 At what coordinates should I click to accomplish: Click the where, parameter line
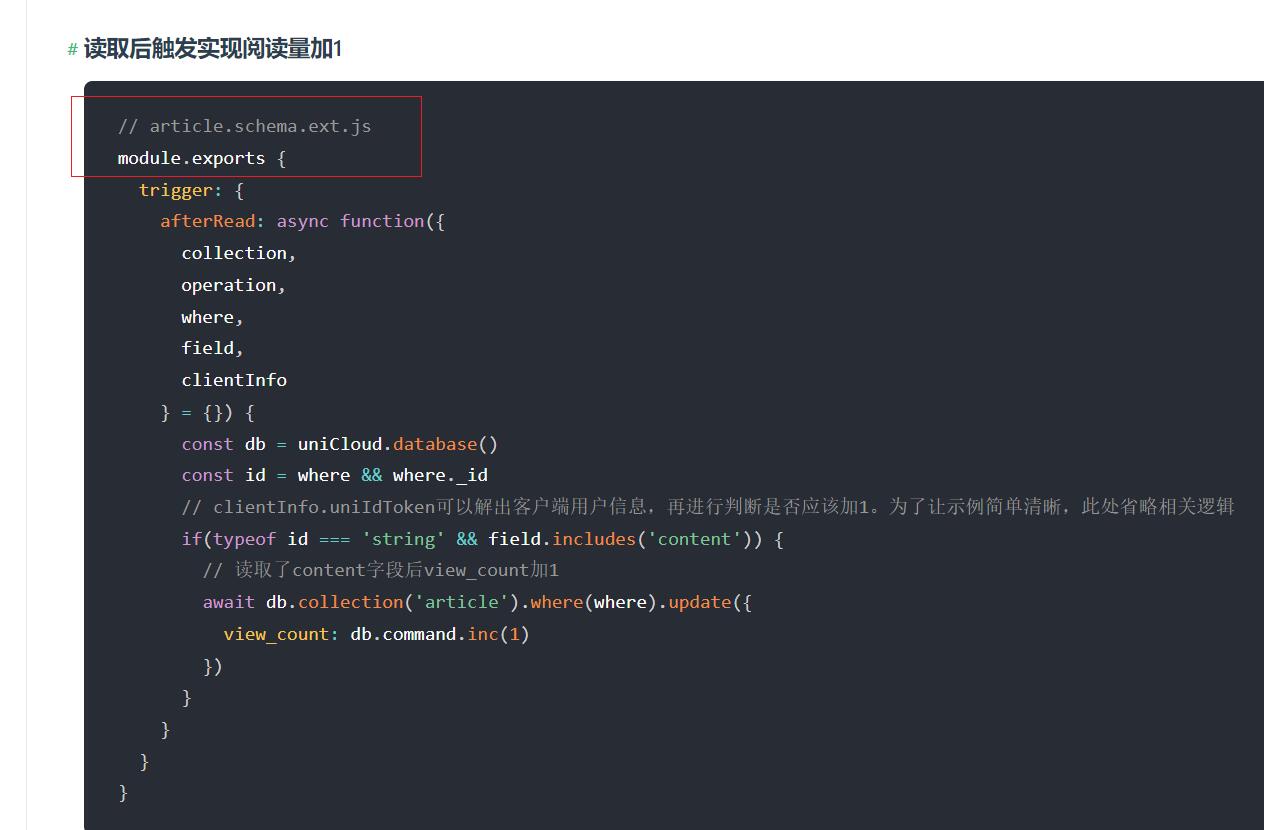click(212, 317)
